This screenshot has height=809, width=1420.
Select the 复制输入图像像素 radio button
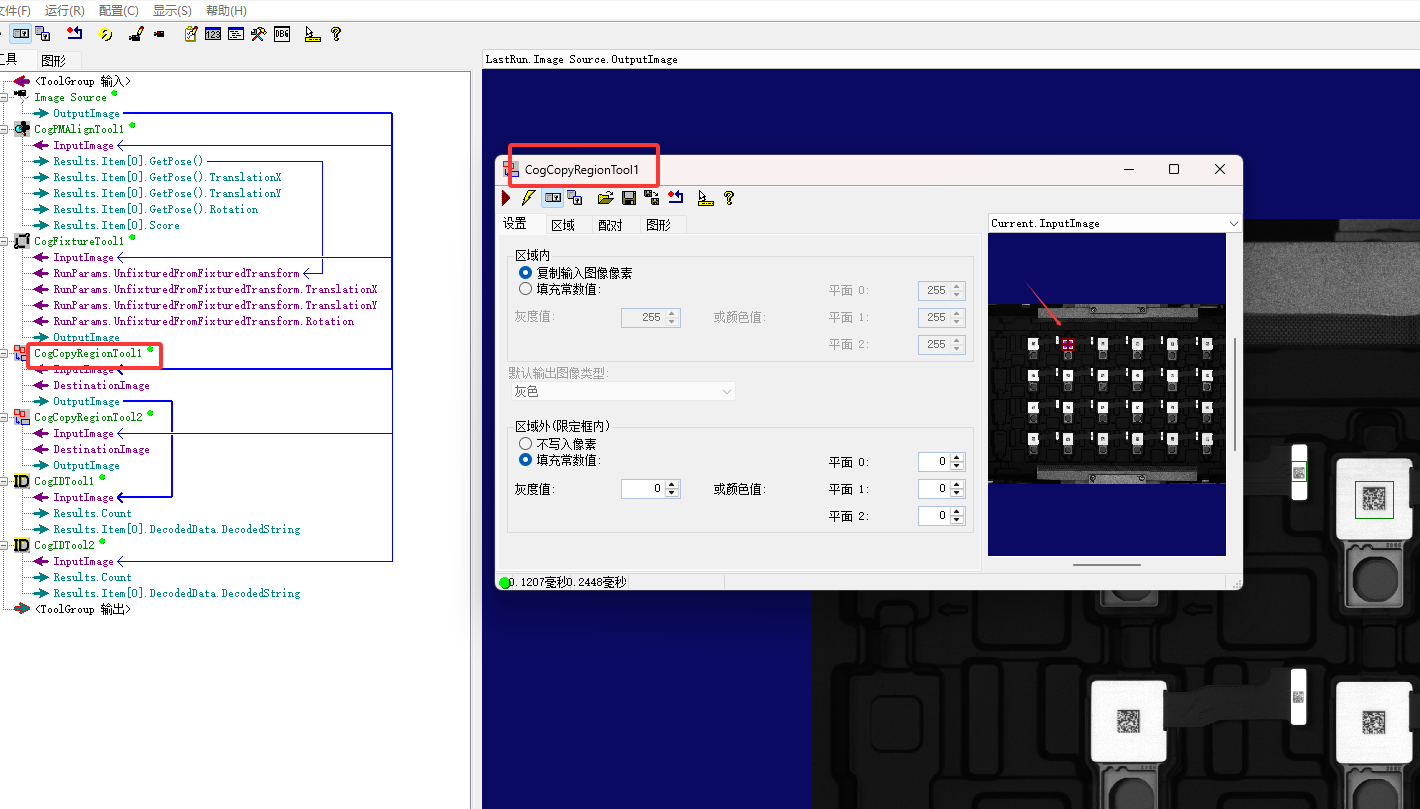(525, 272)
